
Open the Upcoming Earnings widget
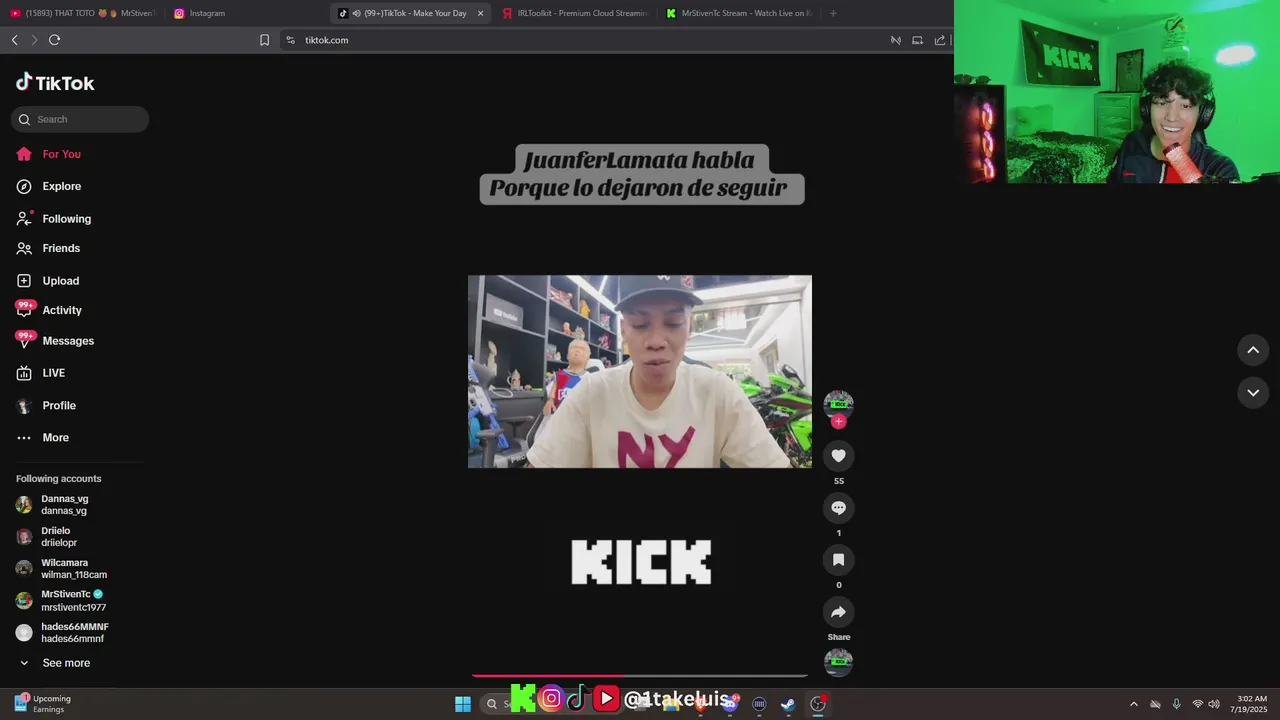coord(42,704)
